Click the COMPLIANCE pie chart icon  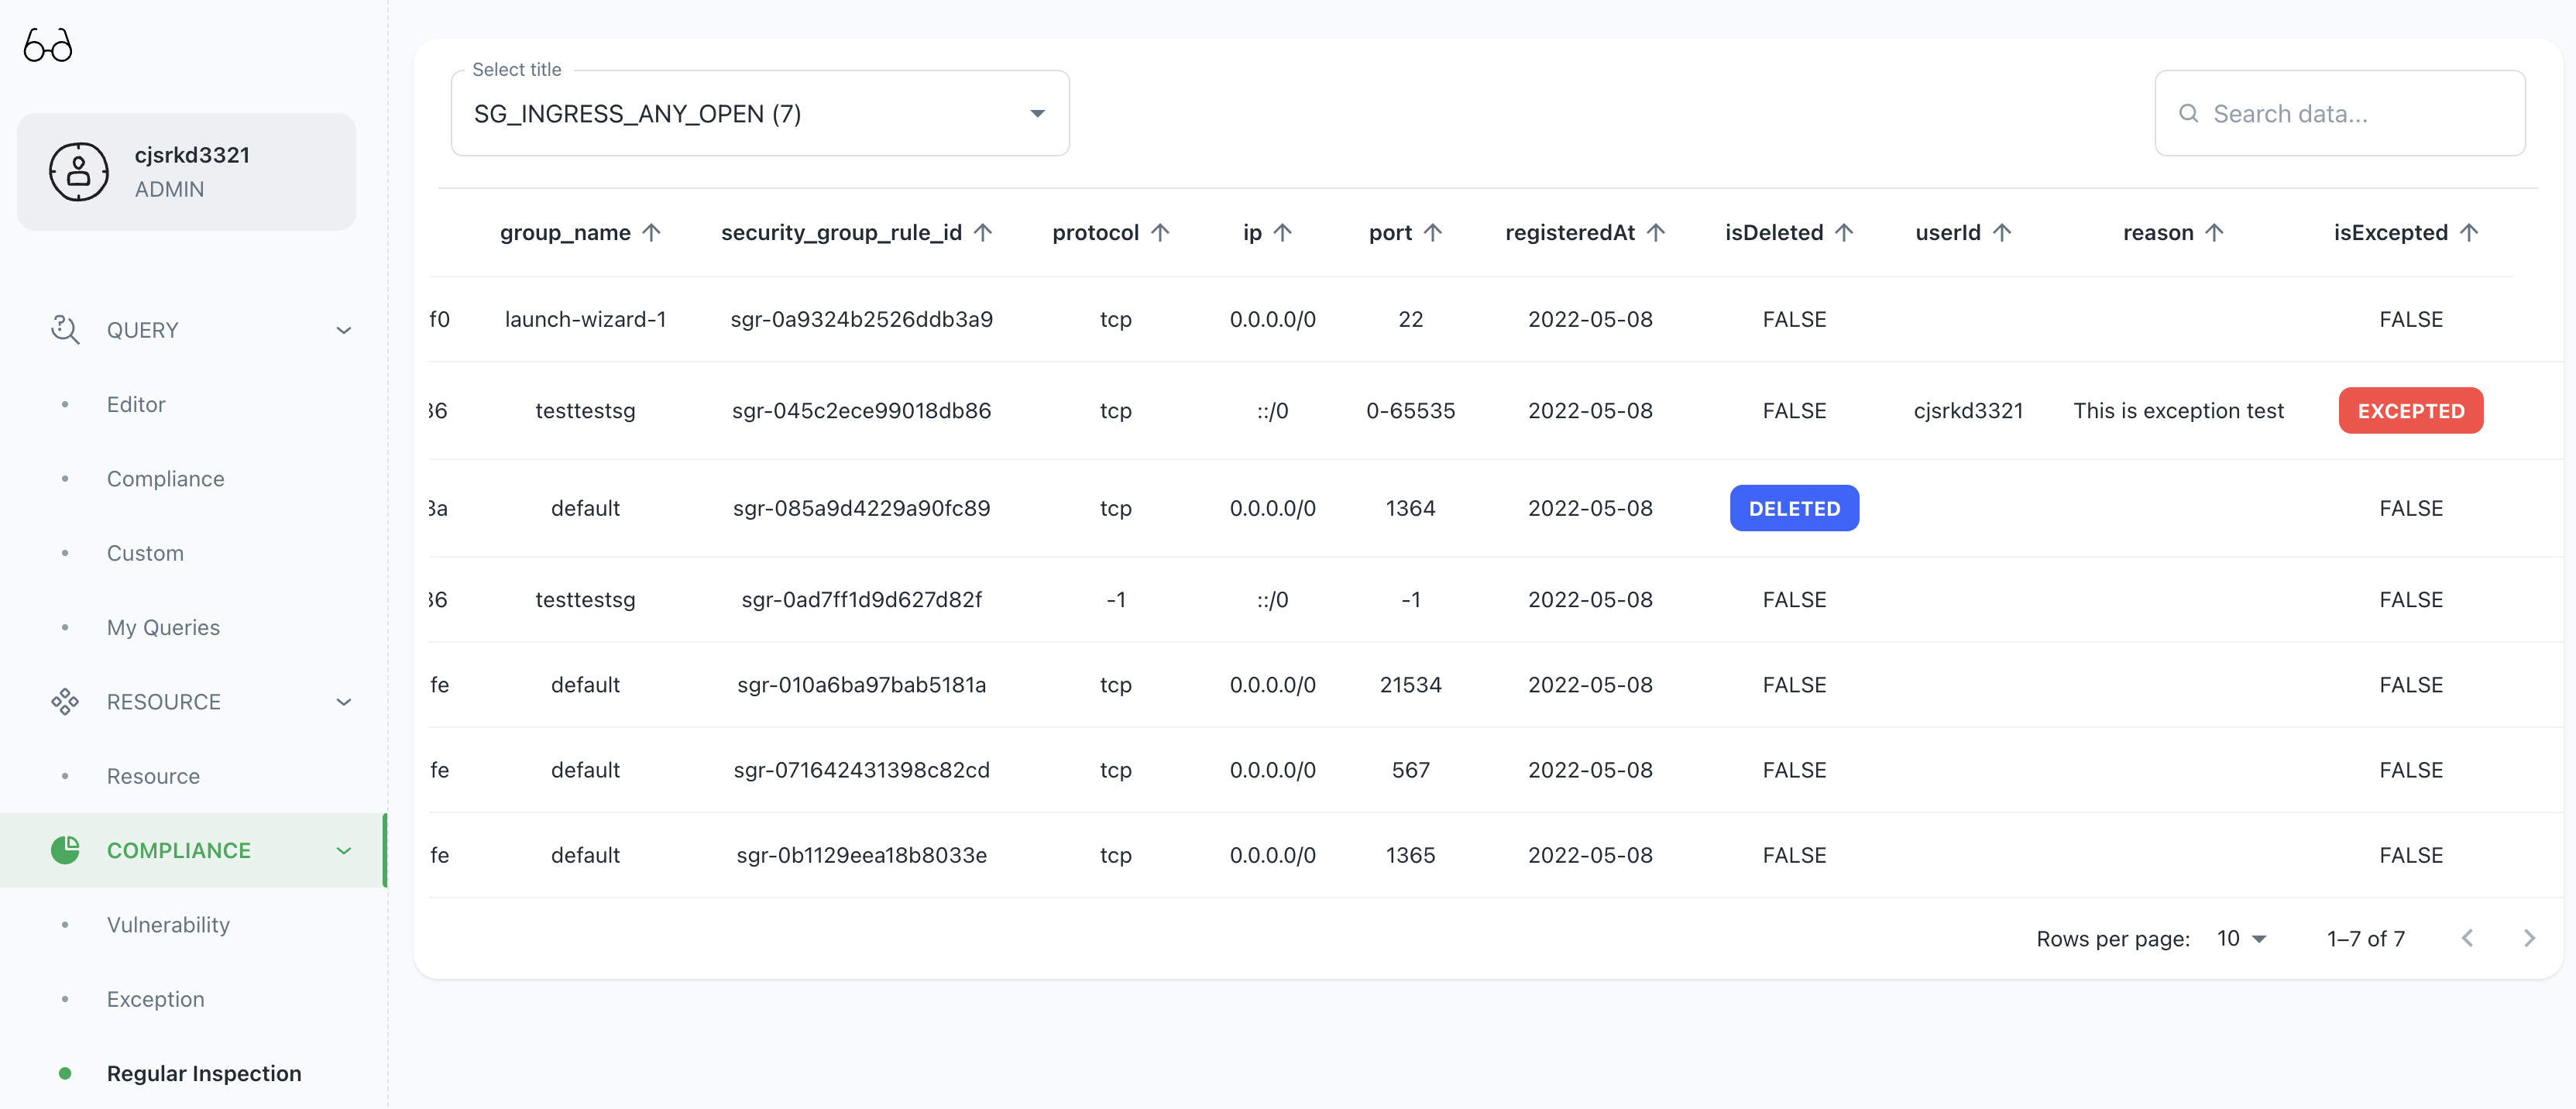click(65, 850)
